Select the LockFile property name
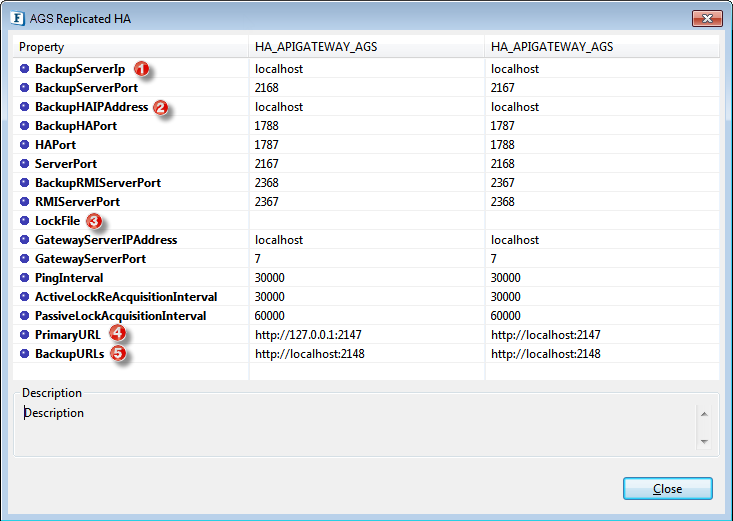 (x=57, y=221)
